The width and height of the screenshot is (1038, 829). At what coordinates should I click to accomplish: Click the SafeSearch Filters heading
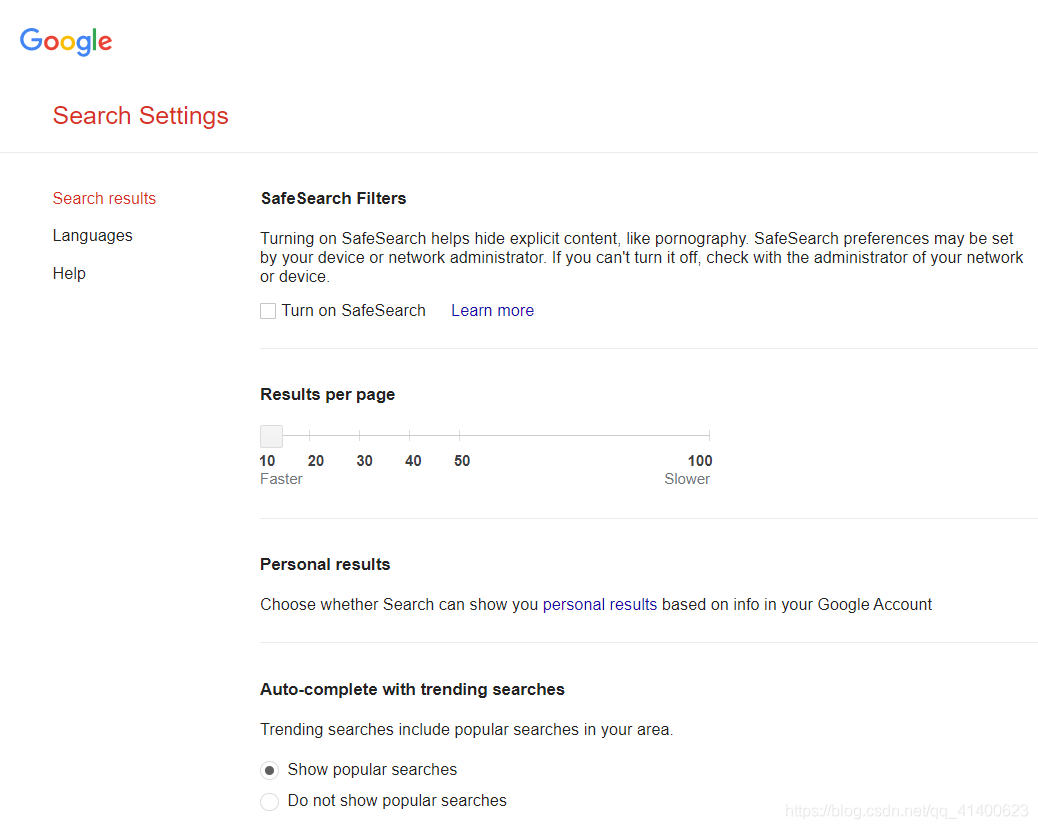pyautogui.click(x=334, y=199)
